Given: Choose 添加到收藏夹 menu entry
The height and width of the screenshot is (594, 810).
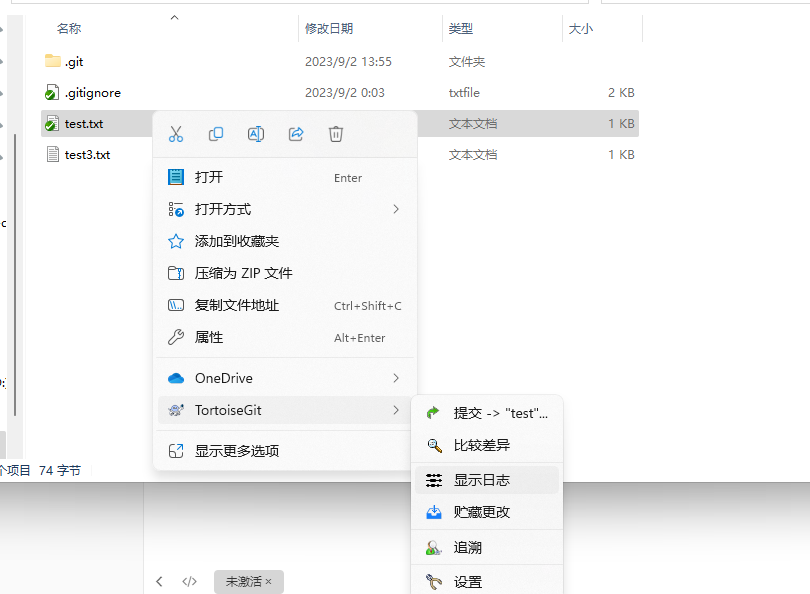Looking at the screenshot, I should (285, 241).
